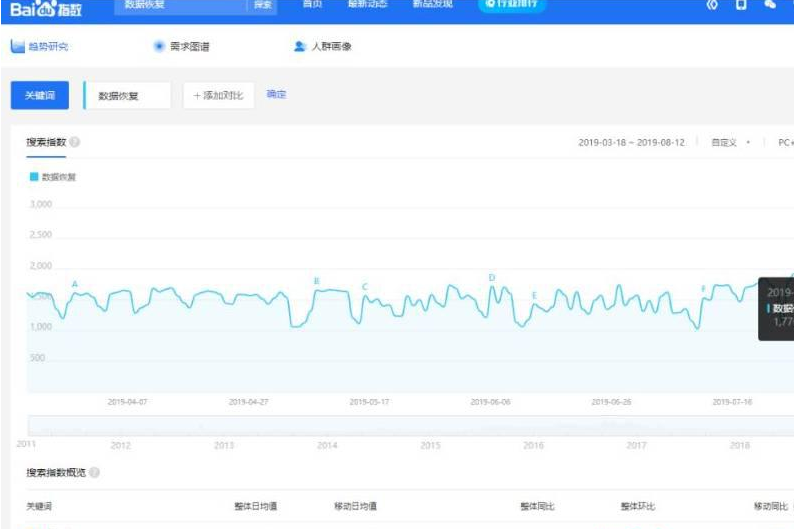Switch to the 需求图谱 tab
Image resolution: width=794 pixels, height=529 pixels.
(181, 47)
